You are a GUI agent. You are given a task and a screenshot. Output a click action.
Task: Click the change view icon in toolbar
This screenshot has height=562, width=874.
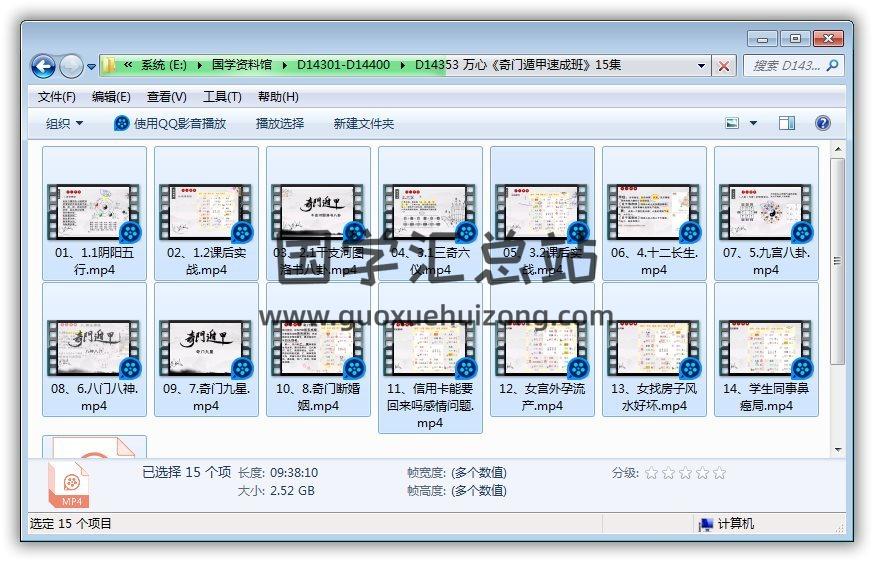[733, 123]
